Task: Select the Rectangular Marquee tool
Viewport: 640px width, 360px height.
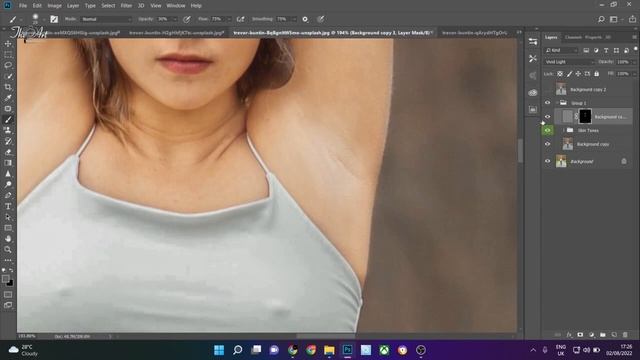Action: click(x=8, y=54)
